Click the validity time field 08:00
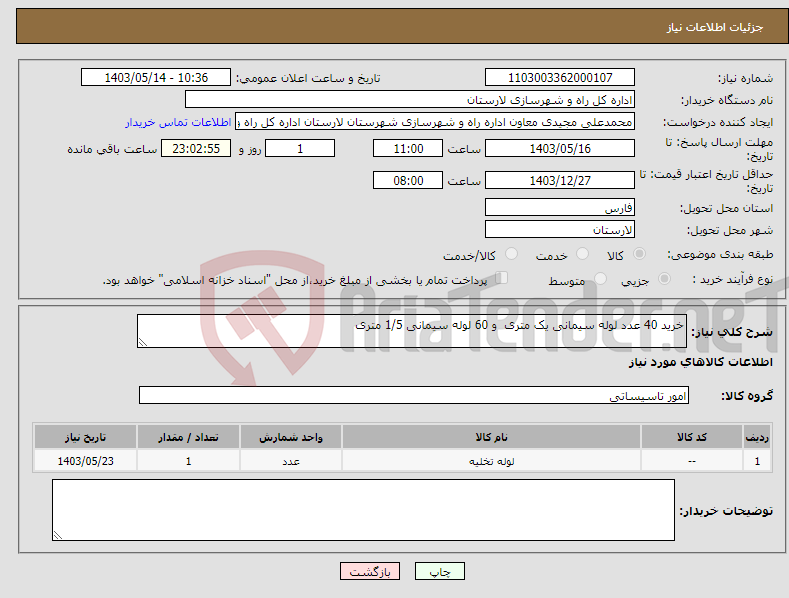The width and height of the screenshot is (789, 598). pos(408,180)
